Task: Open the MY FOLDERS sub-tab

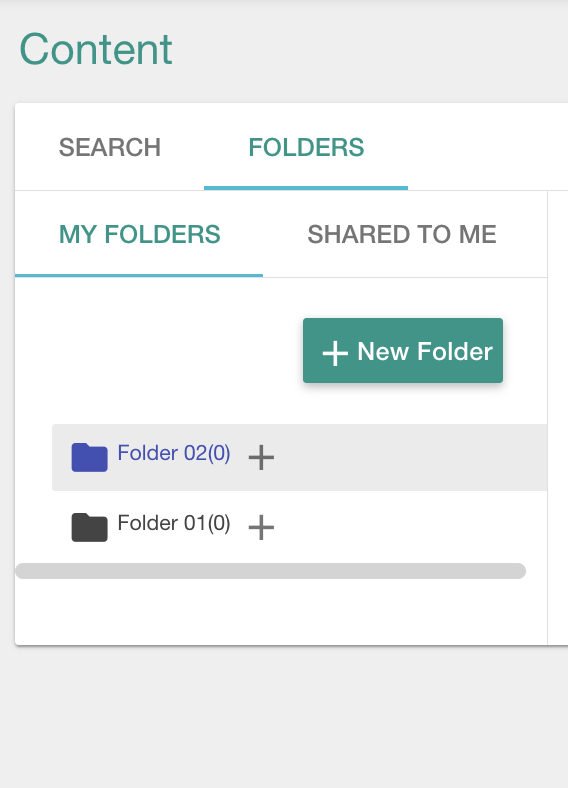Action: point(139,234)
